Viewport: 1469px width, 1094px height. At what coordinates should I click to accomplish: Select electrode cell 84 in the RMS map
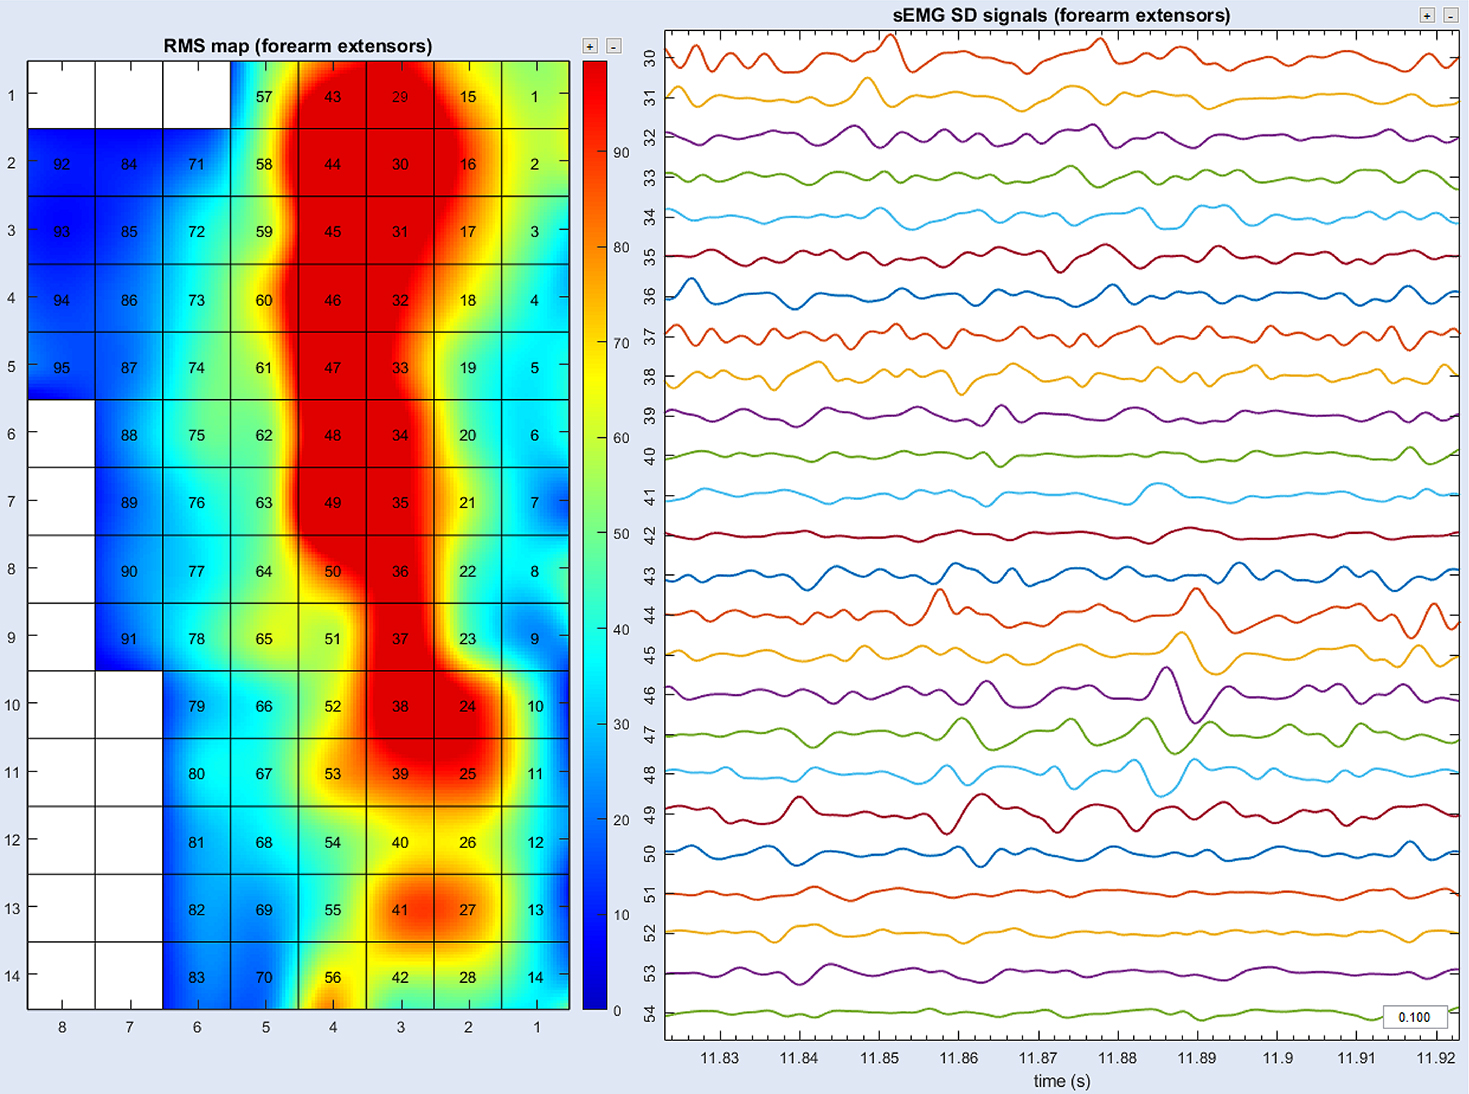pyautogui.click(x=129, y=163)
